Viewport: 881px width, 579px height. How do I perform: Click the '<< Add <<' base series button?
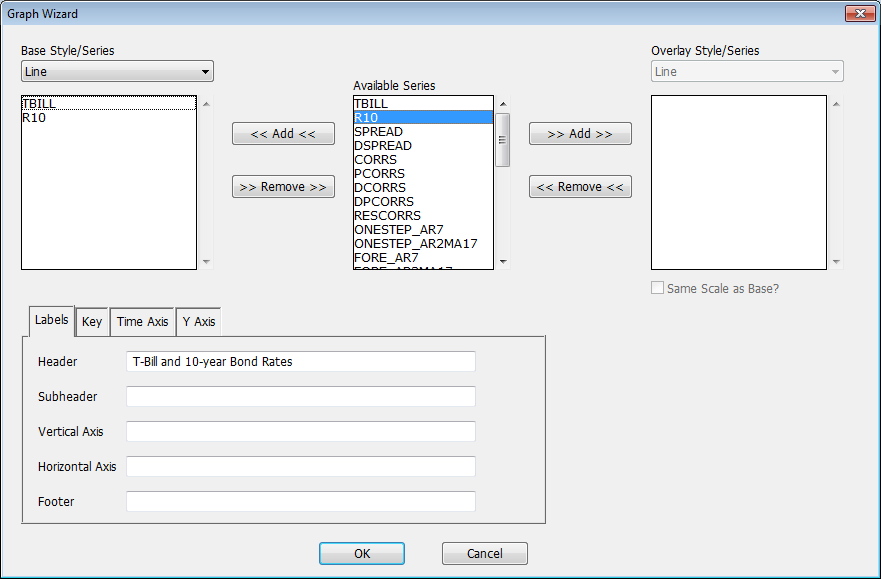tap(283, 134)
